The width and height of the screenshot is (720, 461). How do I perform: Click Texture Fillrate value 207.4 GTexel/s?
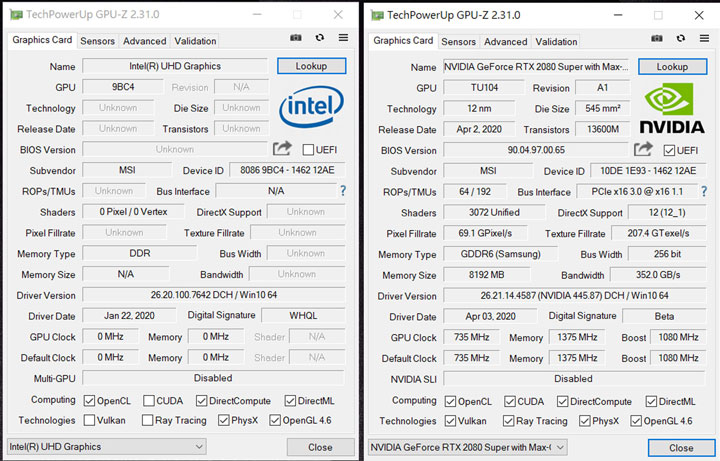click(x=659, y=233)
